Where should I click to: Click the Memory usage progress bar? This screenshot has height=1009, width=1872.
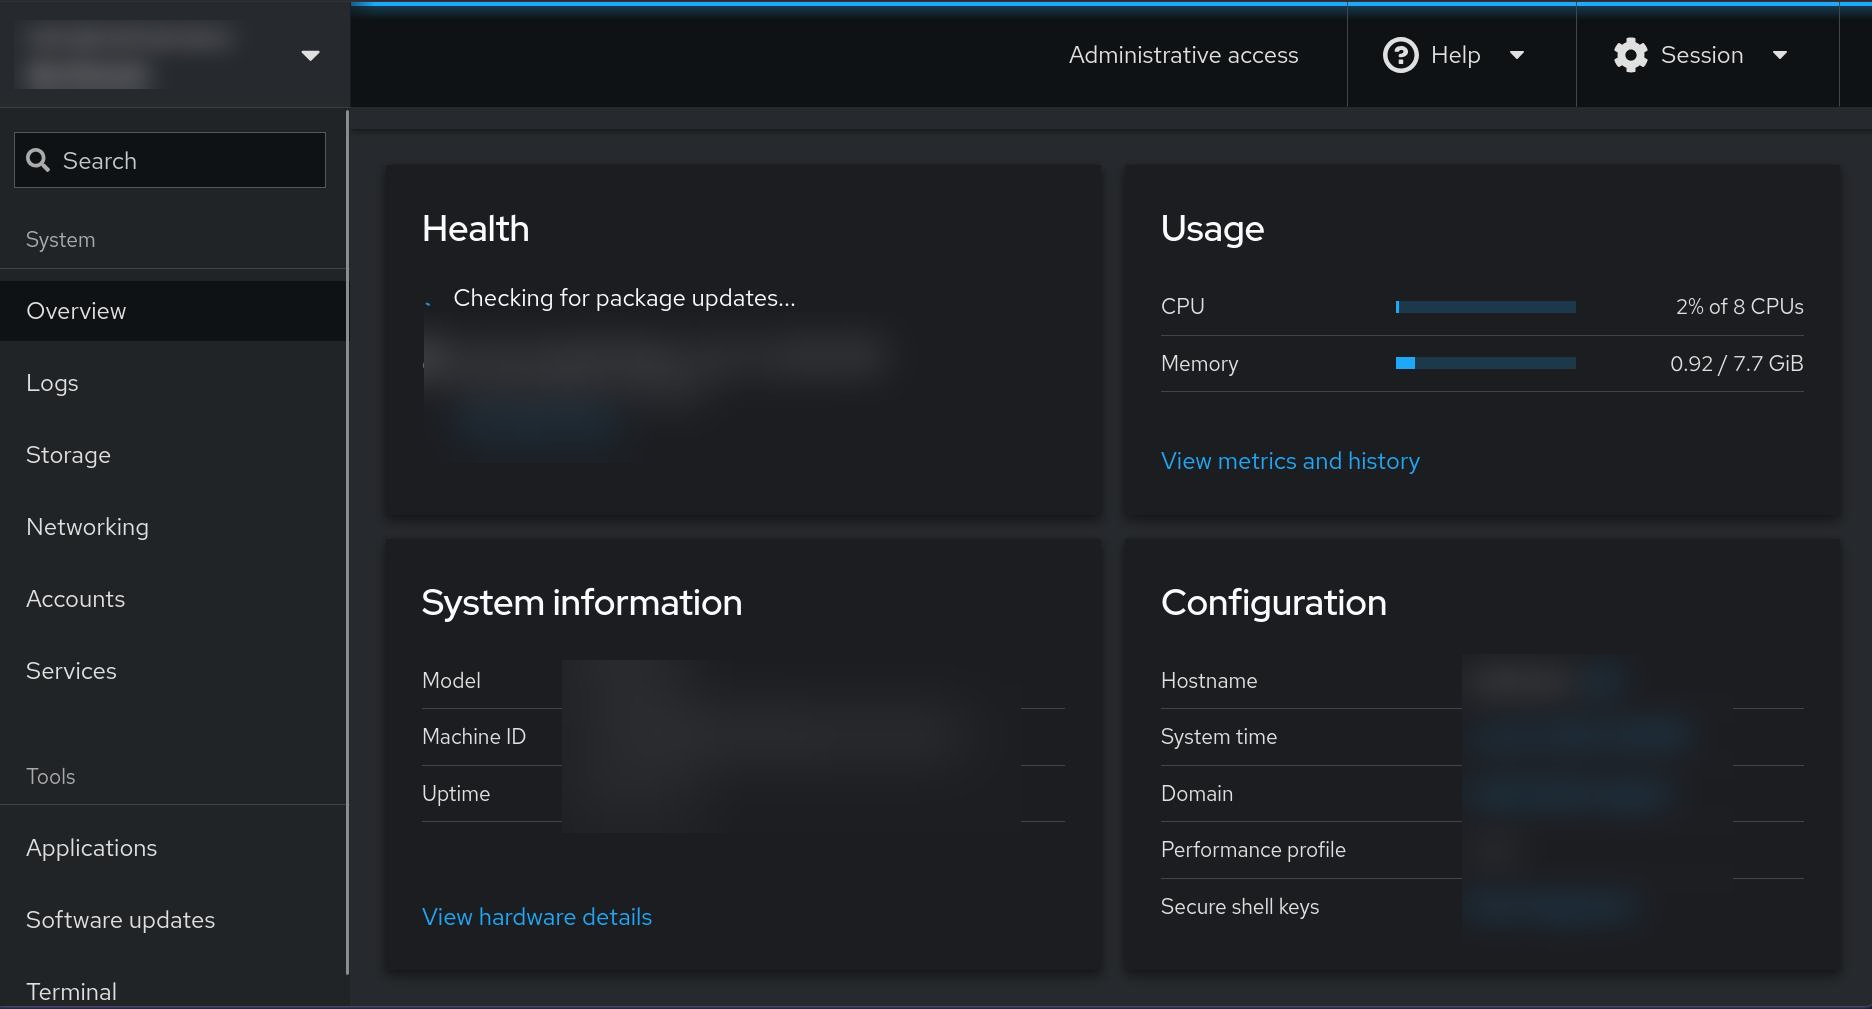1485,363
